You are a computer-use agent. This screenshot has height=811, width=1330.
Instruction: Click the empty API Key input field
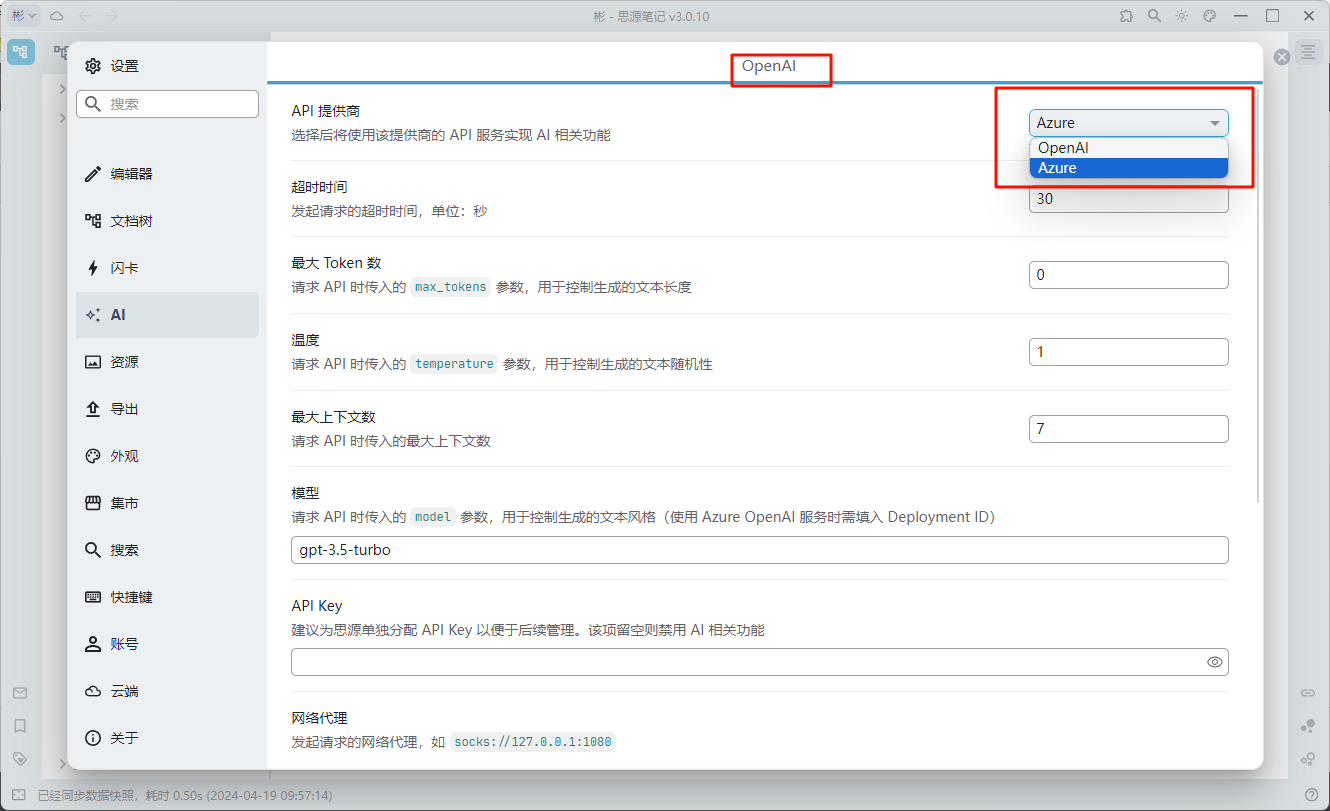pos(759,662)
